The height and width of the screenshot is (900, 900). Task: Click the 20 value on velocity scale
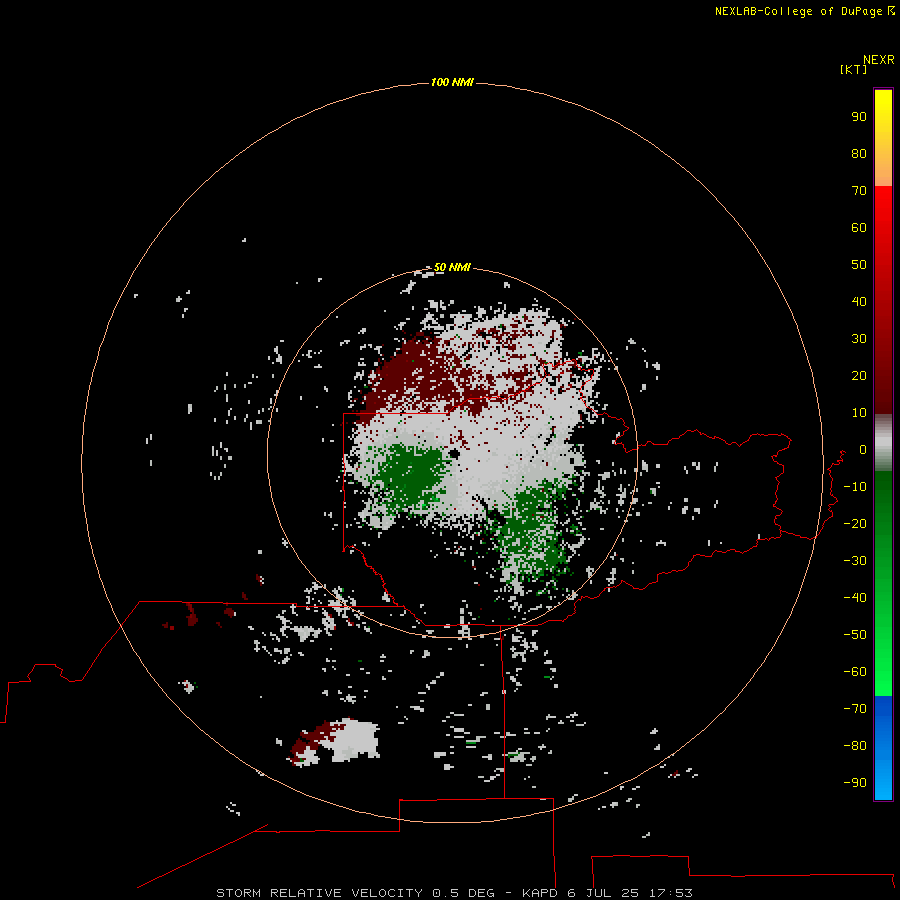(859, 375)
